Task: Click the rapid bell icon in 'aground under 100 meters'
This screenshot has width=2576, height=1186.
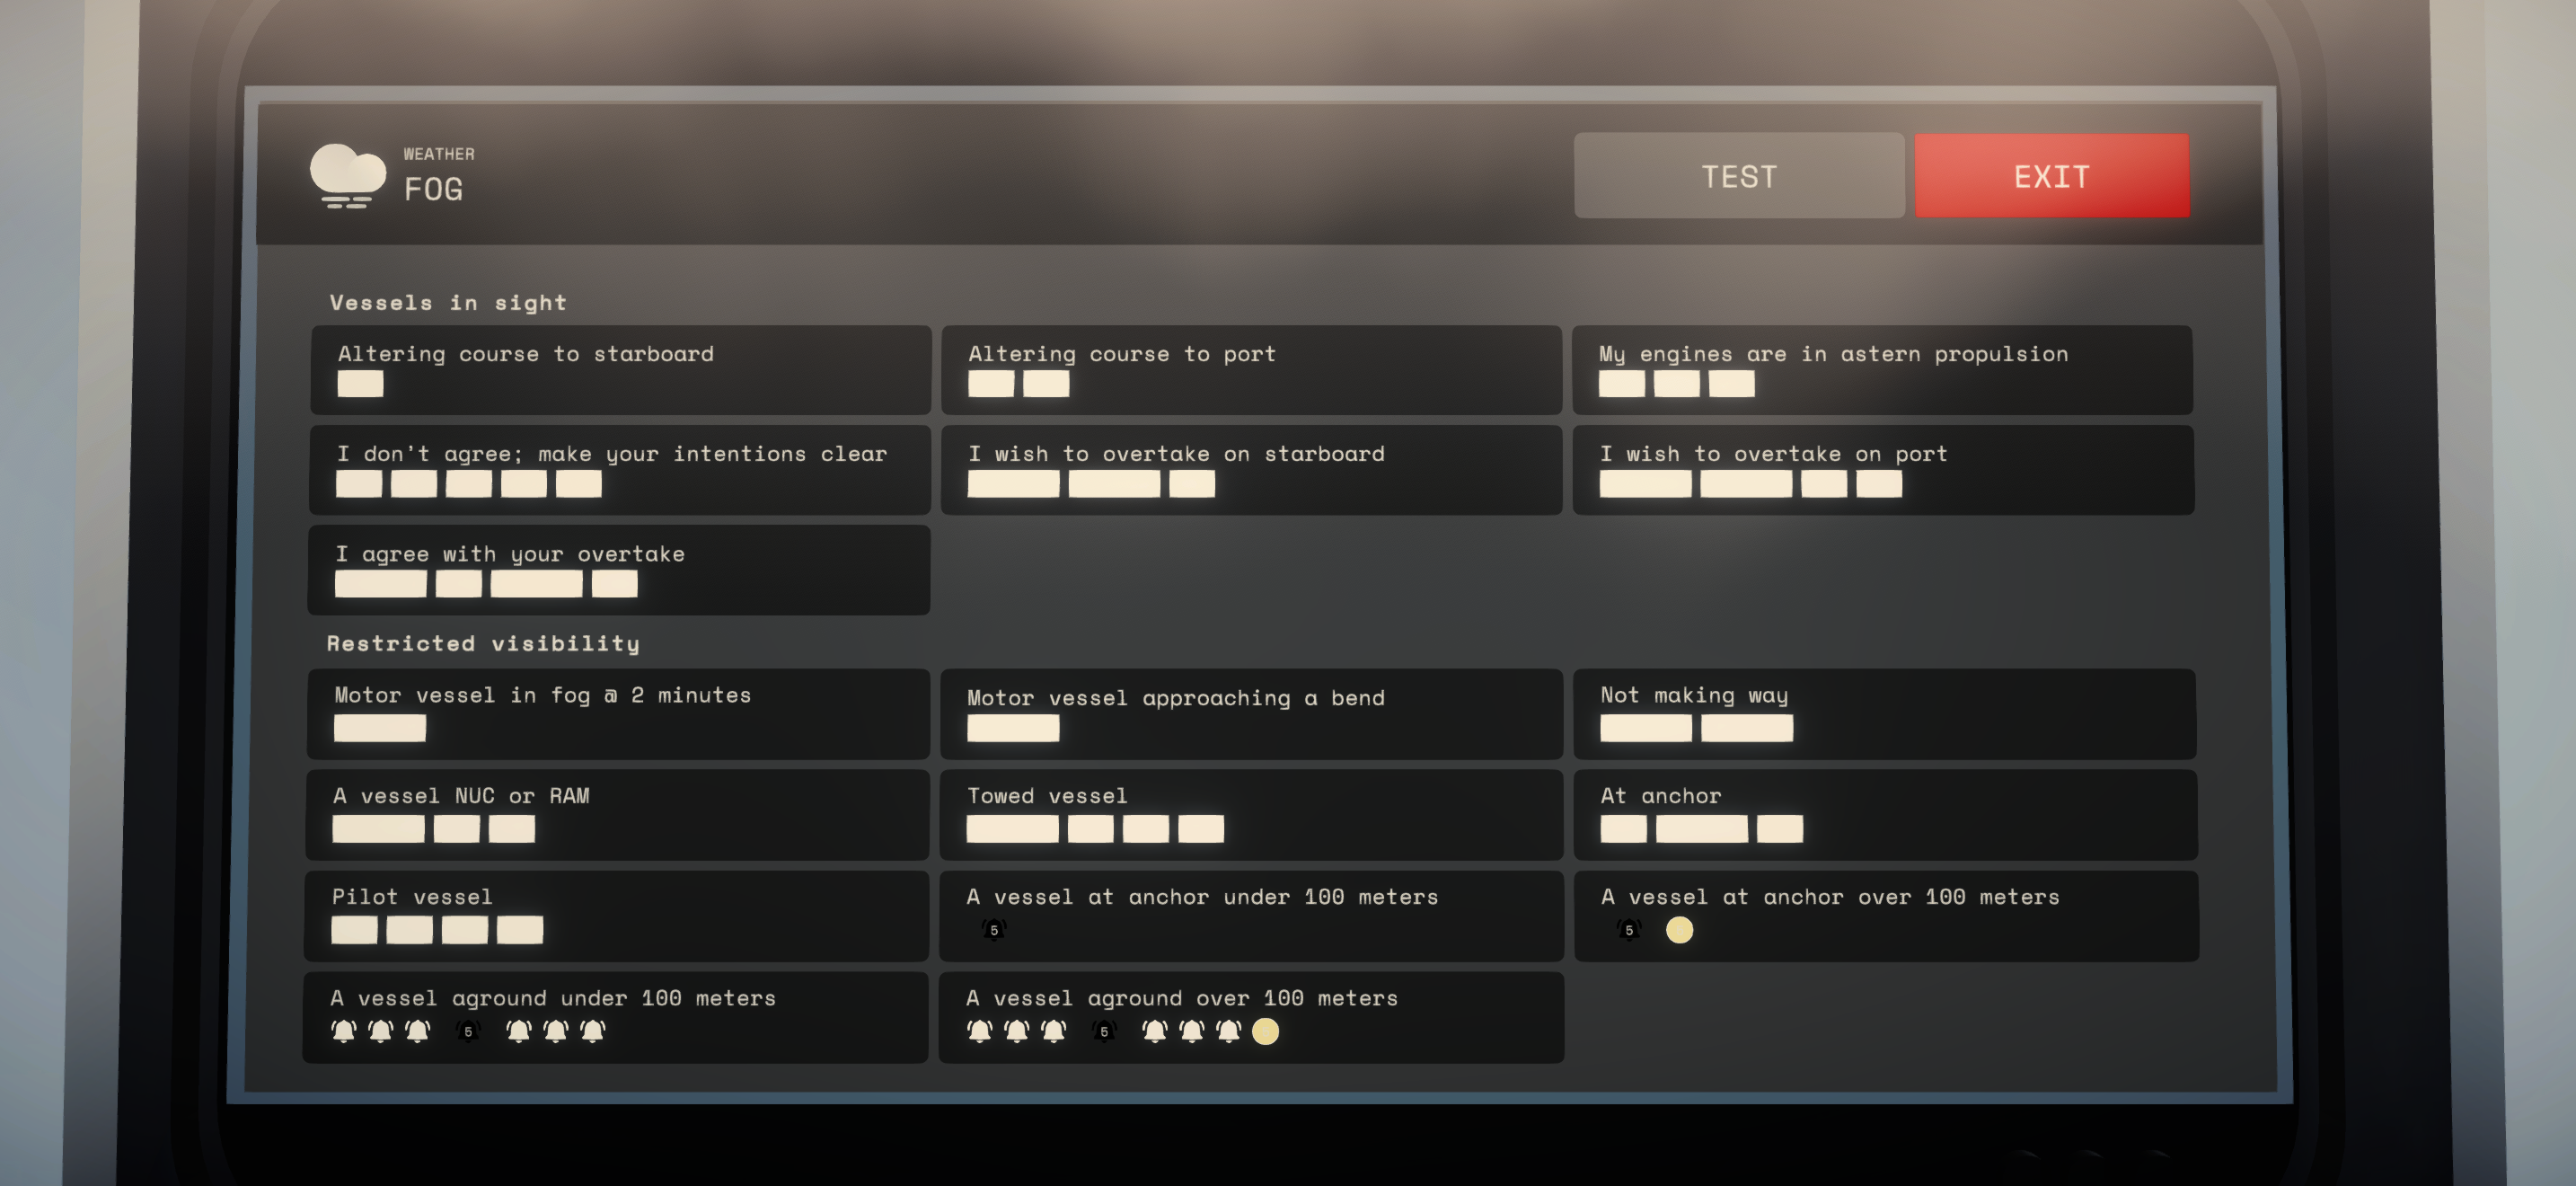Action: pos(467,1031)
